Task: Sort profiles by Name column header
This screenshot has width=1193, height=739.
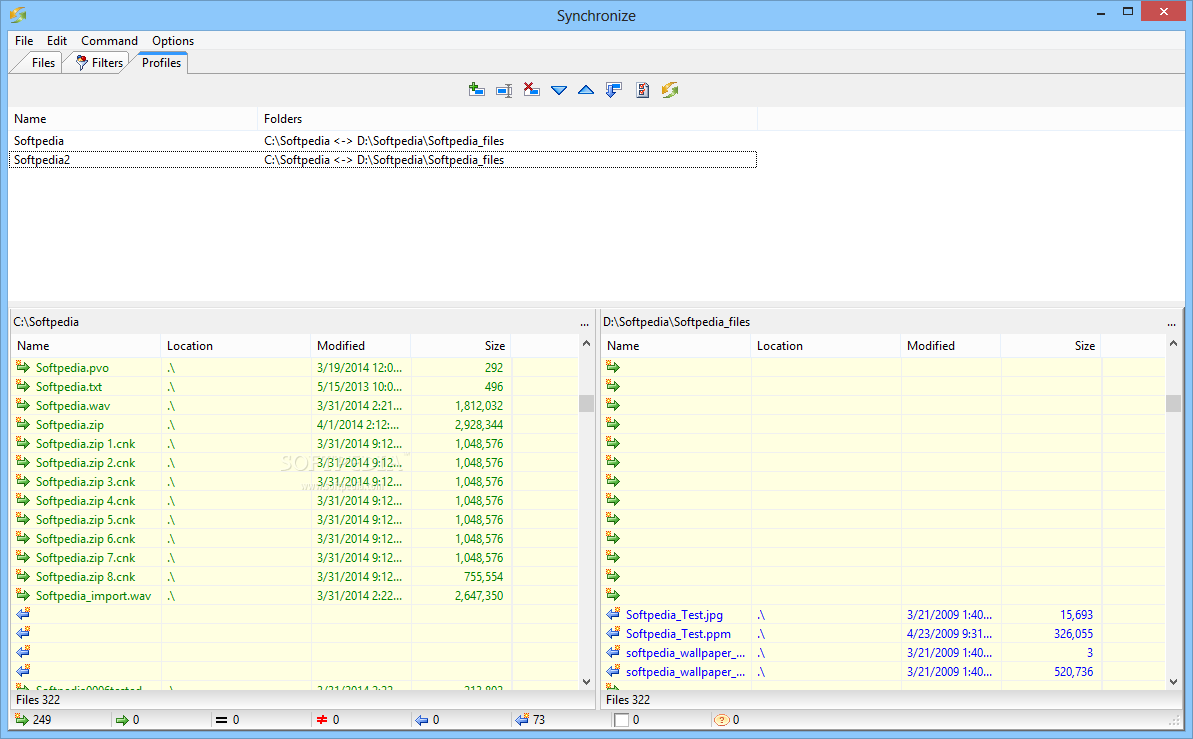Action: [133, 119]
